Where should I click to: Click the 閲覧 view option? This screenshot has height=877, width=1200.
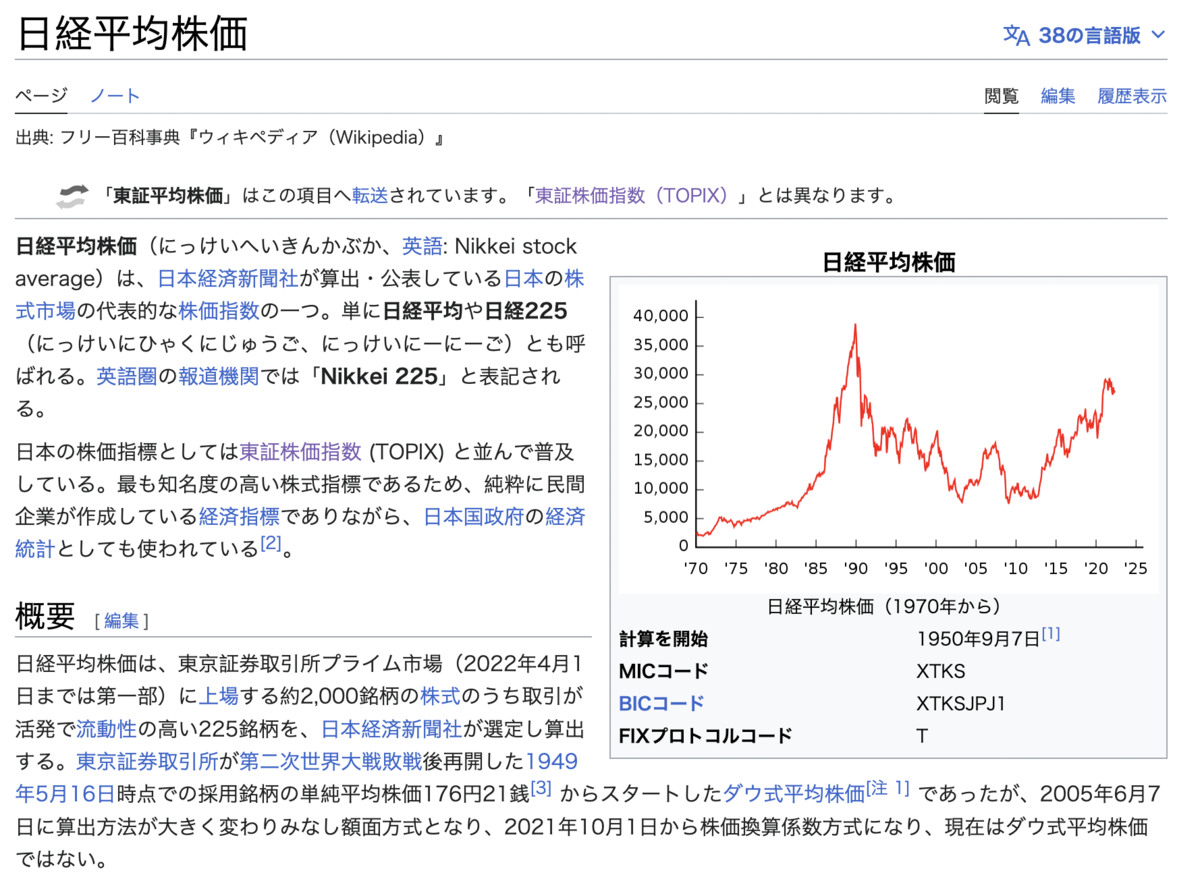(1001, 96)
